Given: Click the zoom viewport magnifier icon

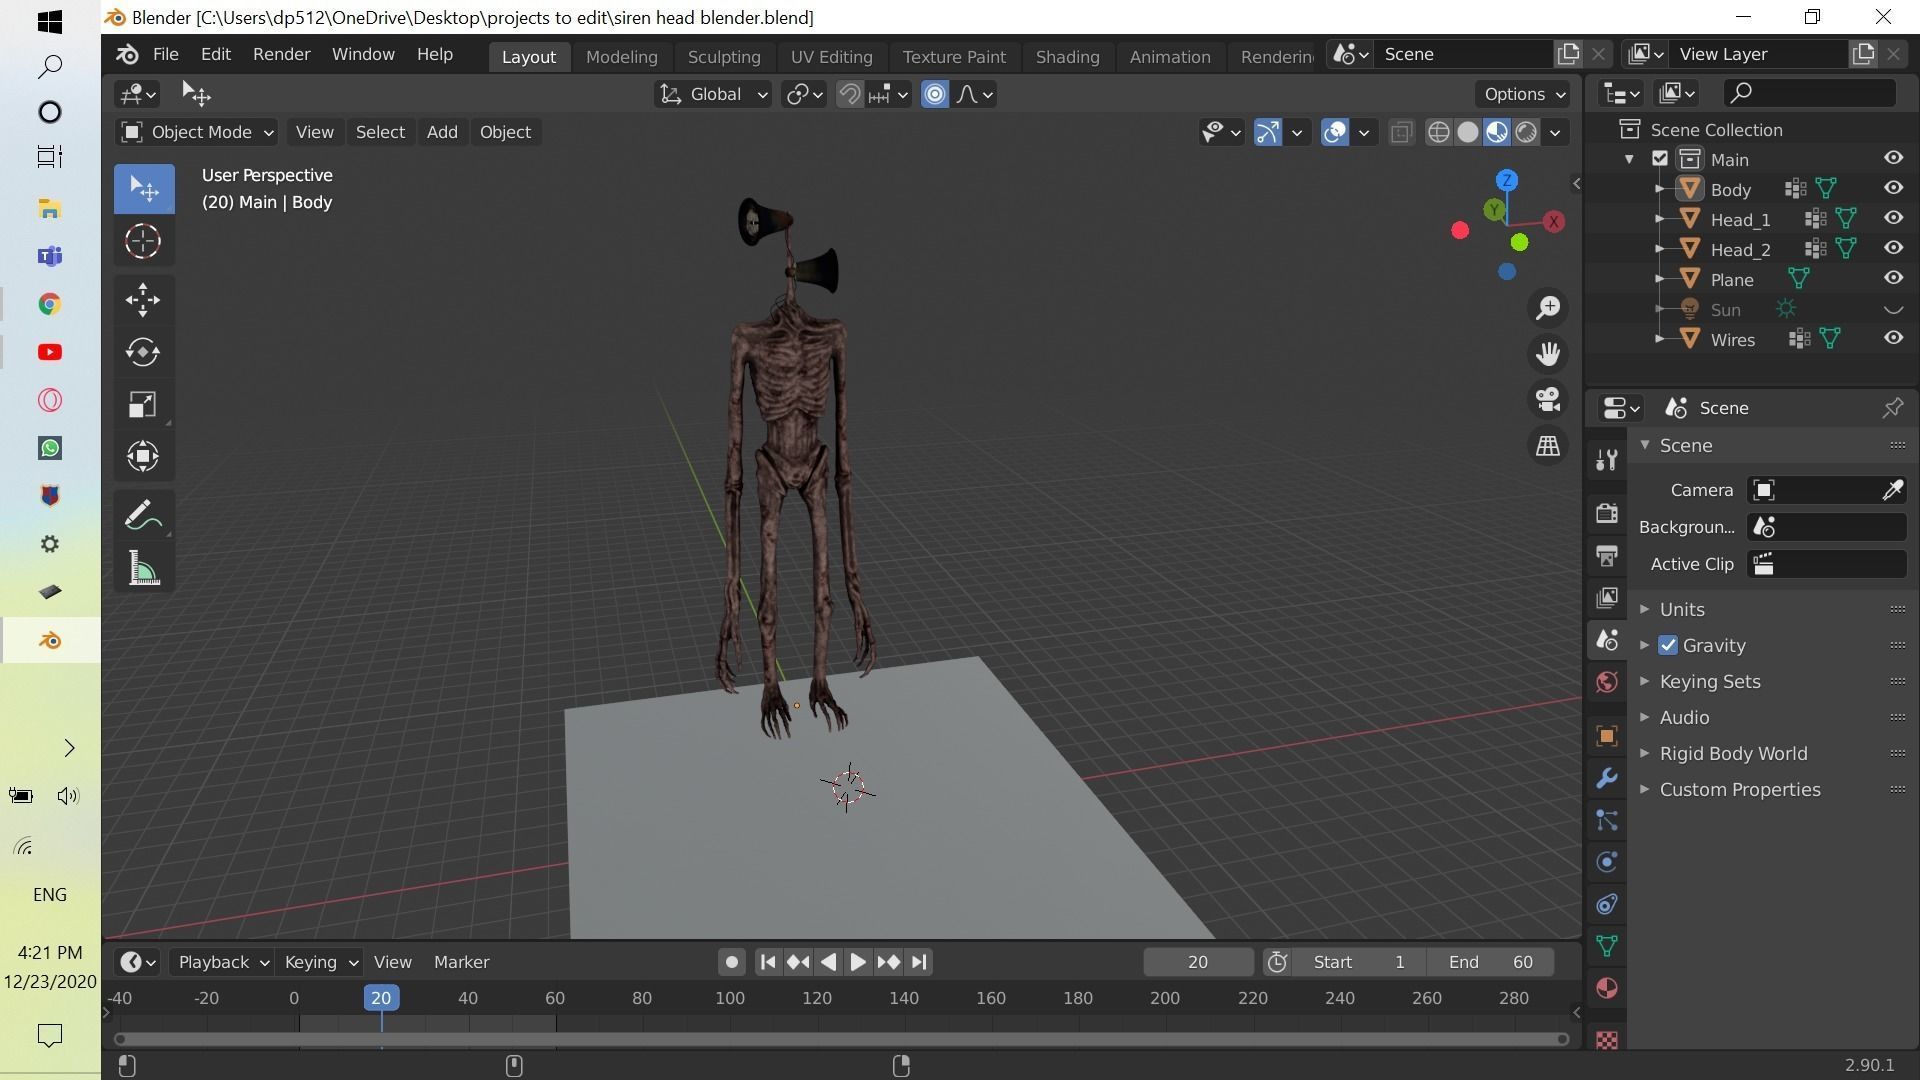Looking at the screenshot, I should point(1548,308).
